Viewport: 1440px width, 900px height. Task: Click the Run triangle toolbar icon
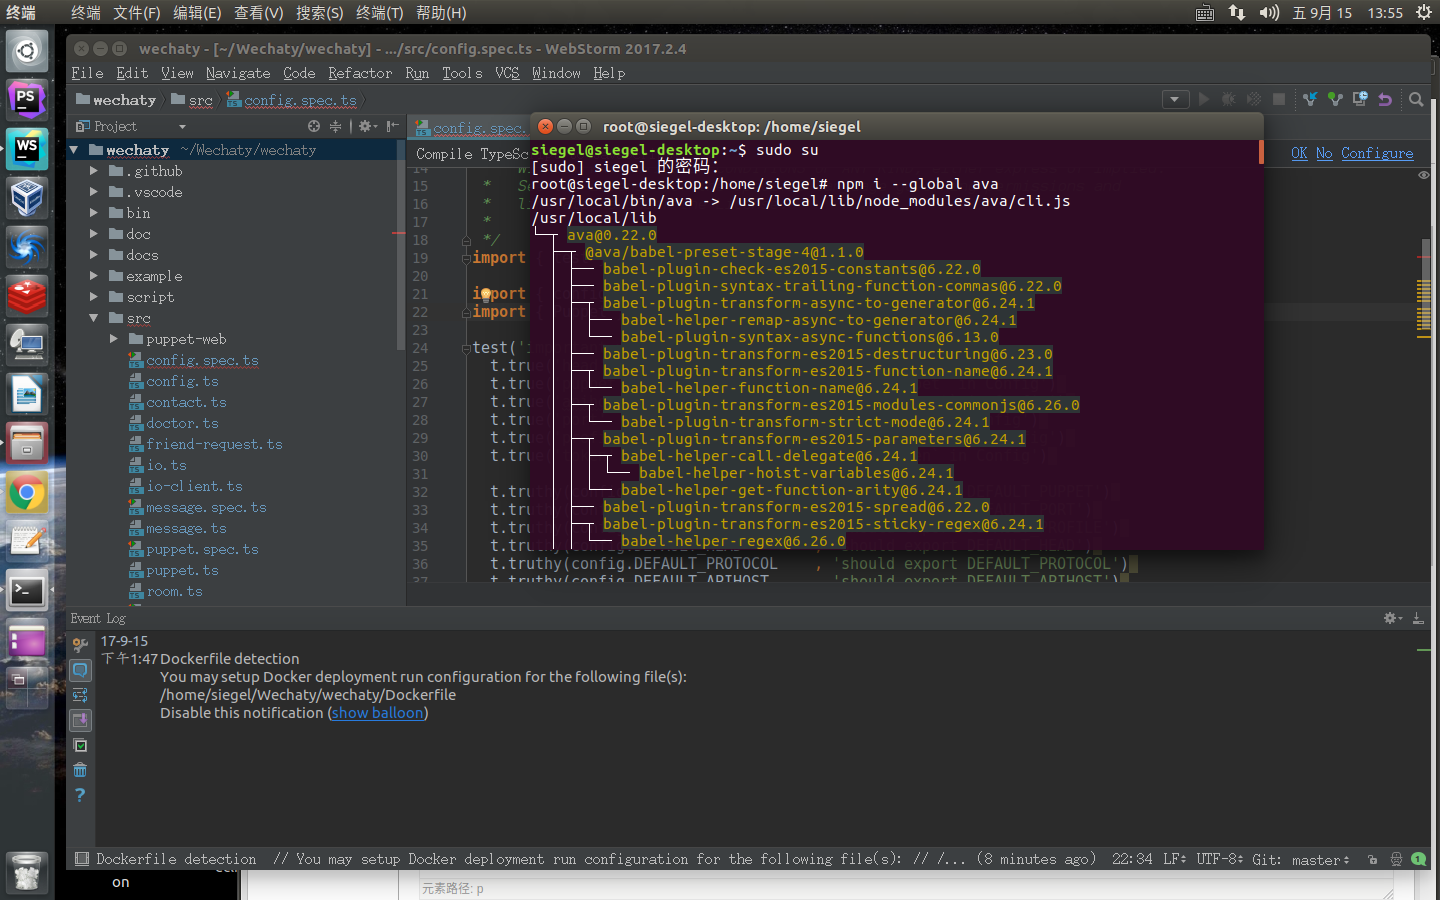(1204, 99)
